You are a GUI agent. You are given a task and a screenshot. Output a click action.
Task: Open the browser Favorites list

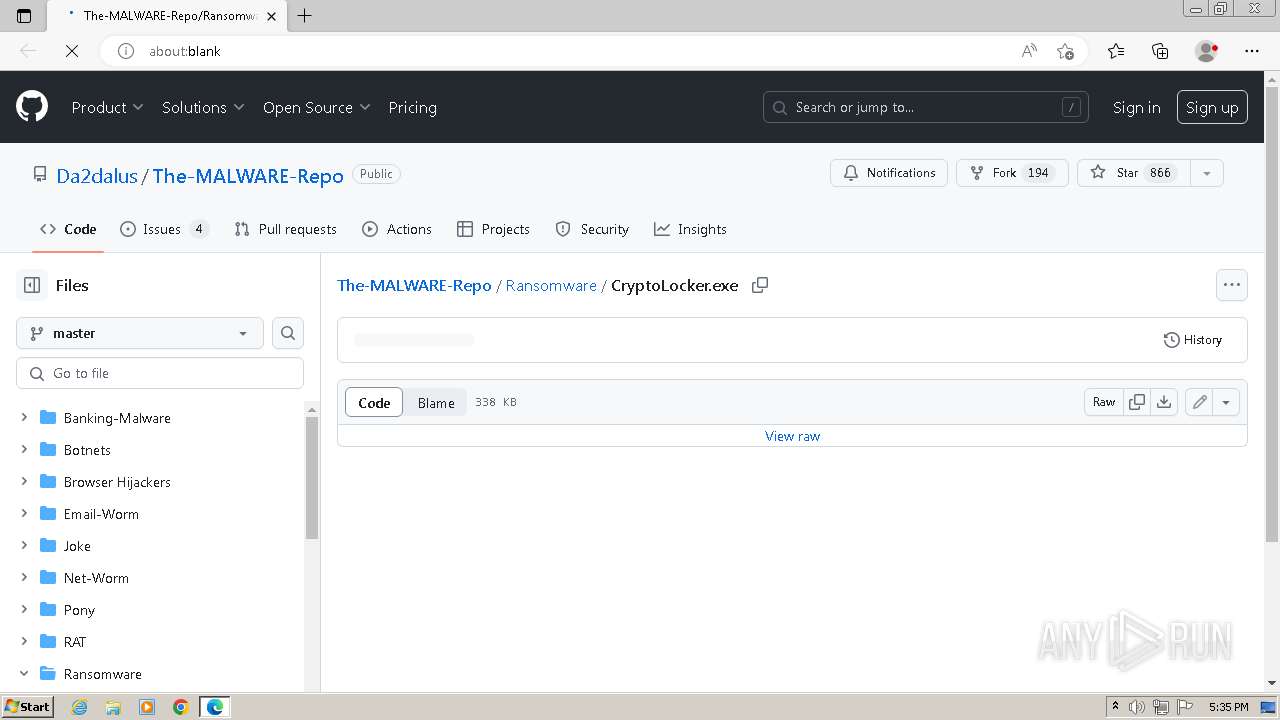click(1116, 51)
